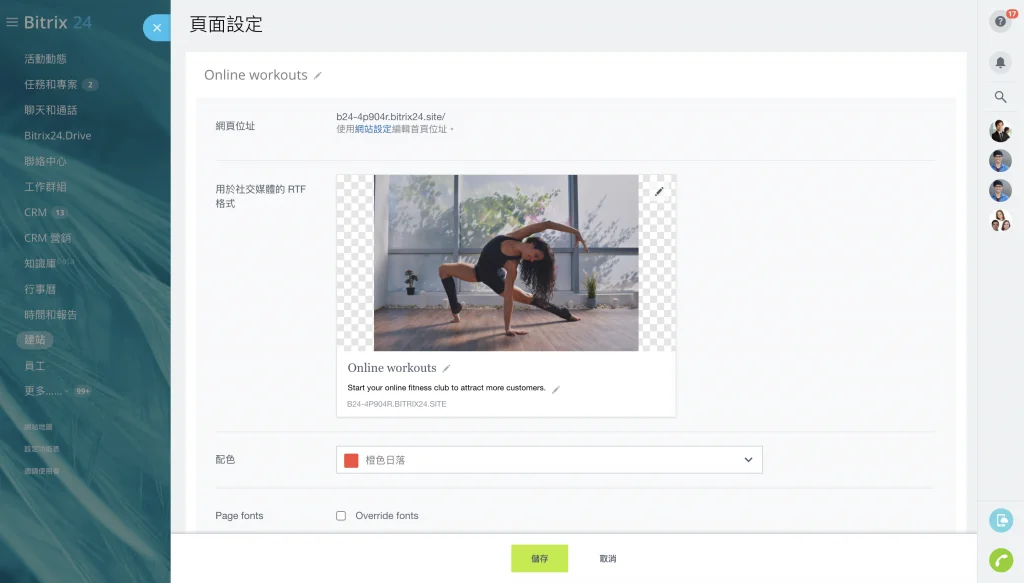
Task: Click pencil icon on the preview image
Action: click(x=659, y=191)
